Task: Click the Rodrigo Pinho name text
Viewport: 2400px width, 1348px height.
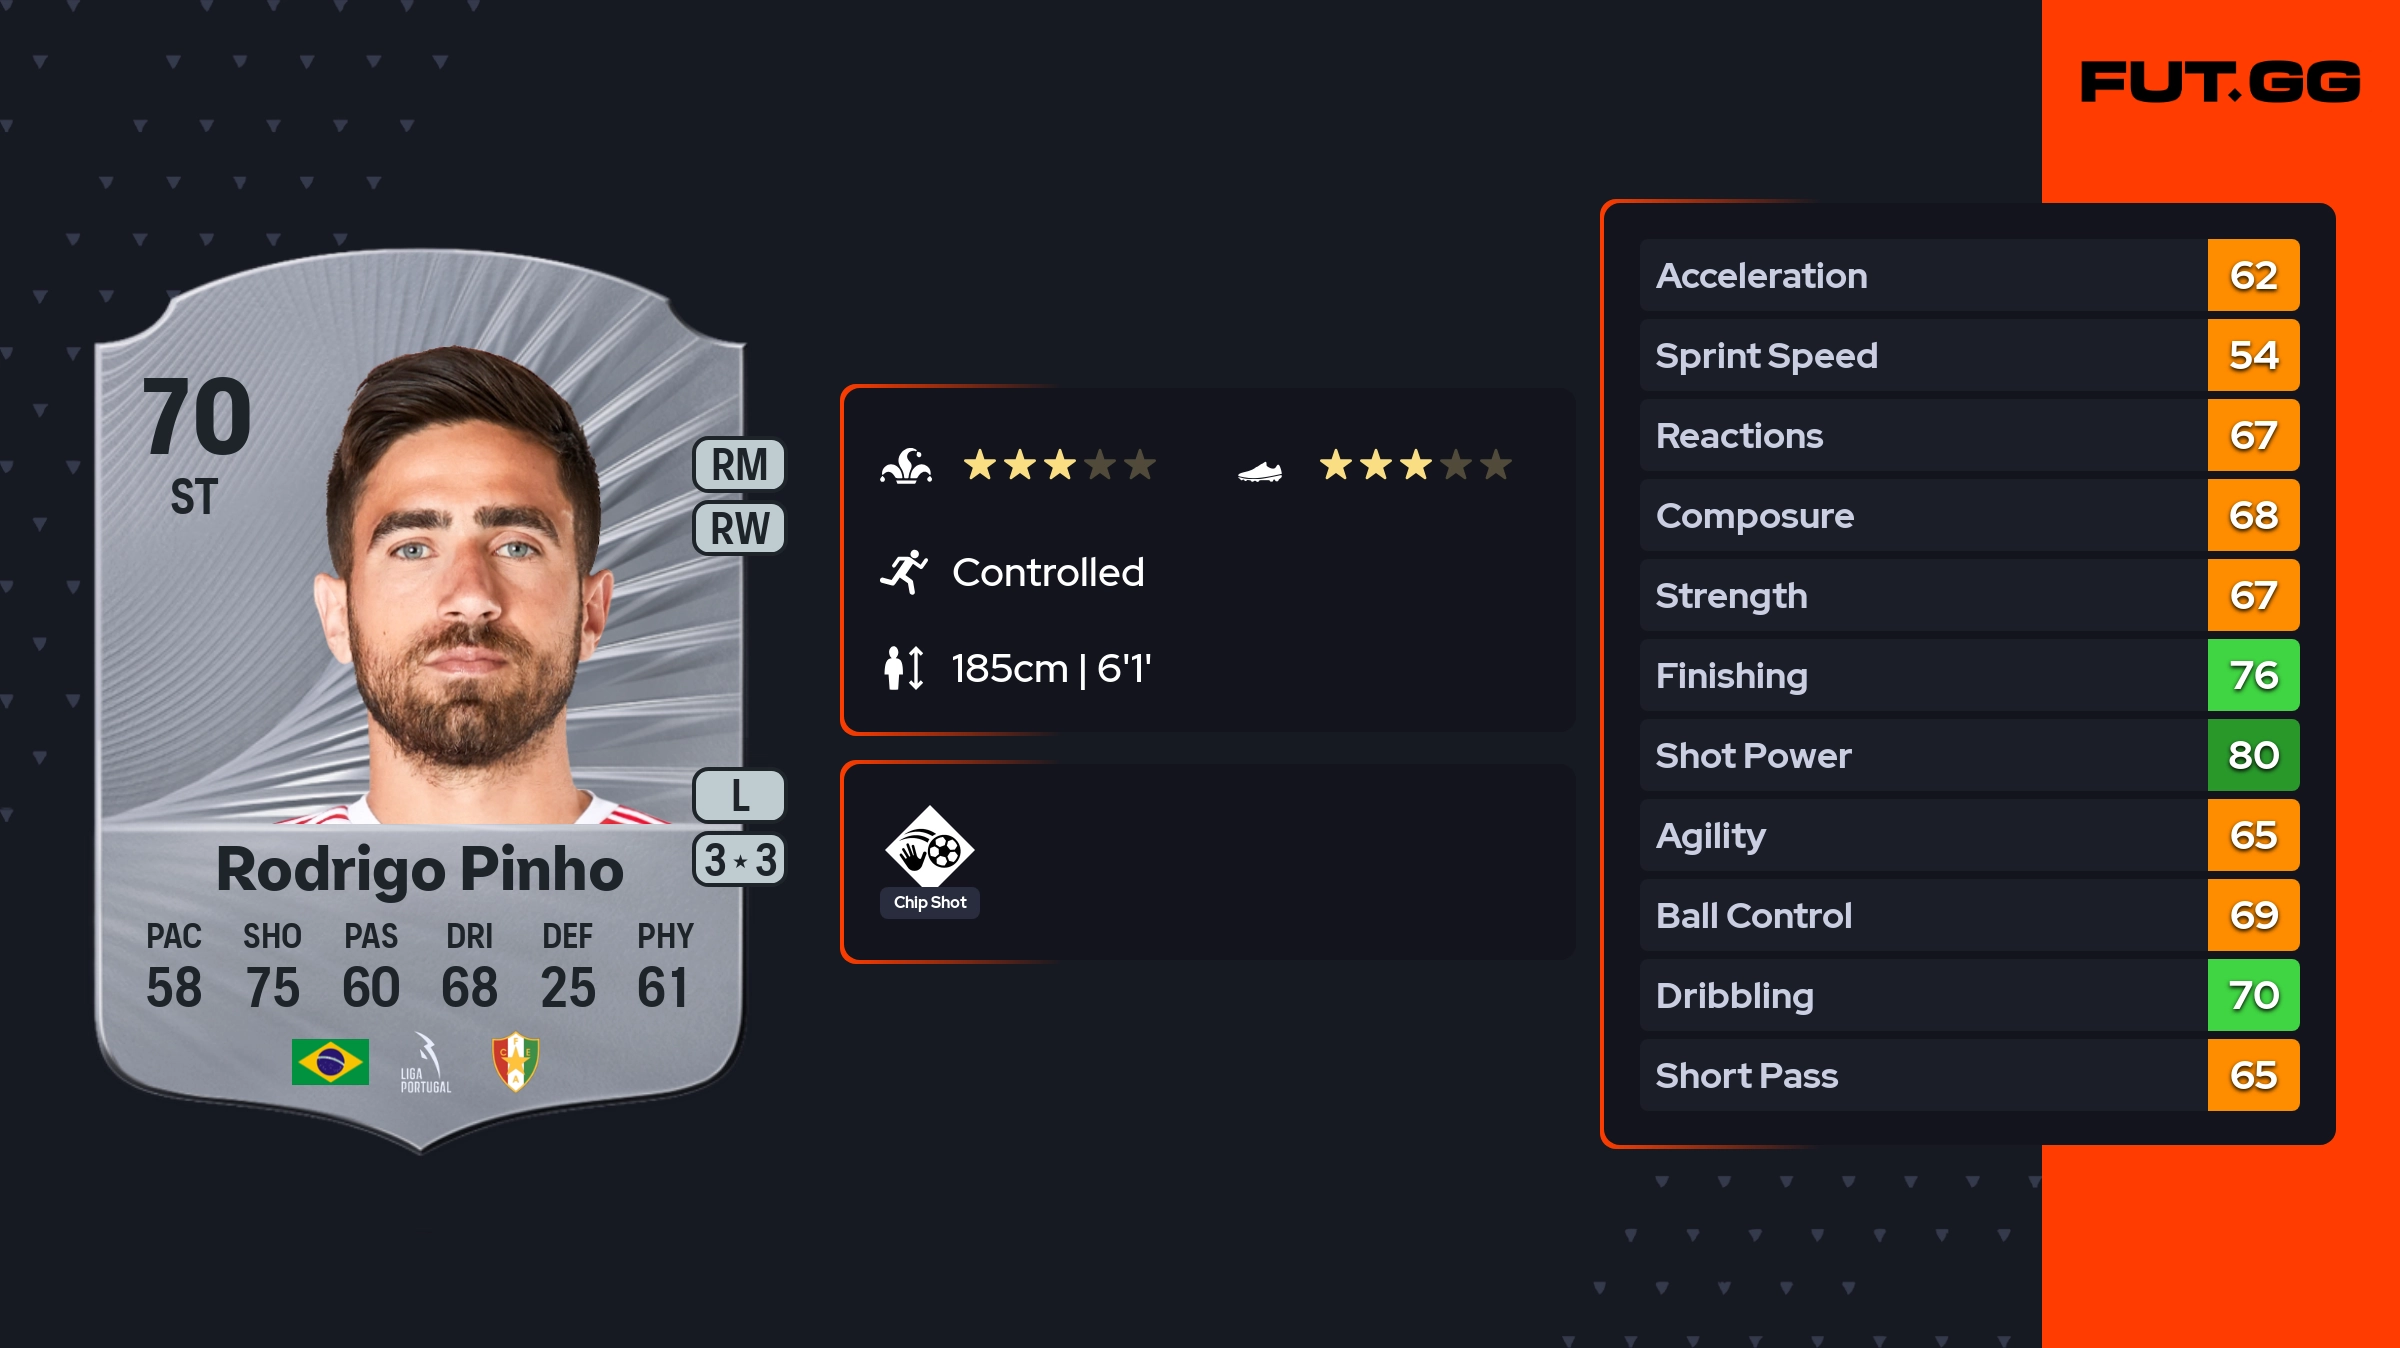Action: 420,869
